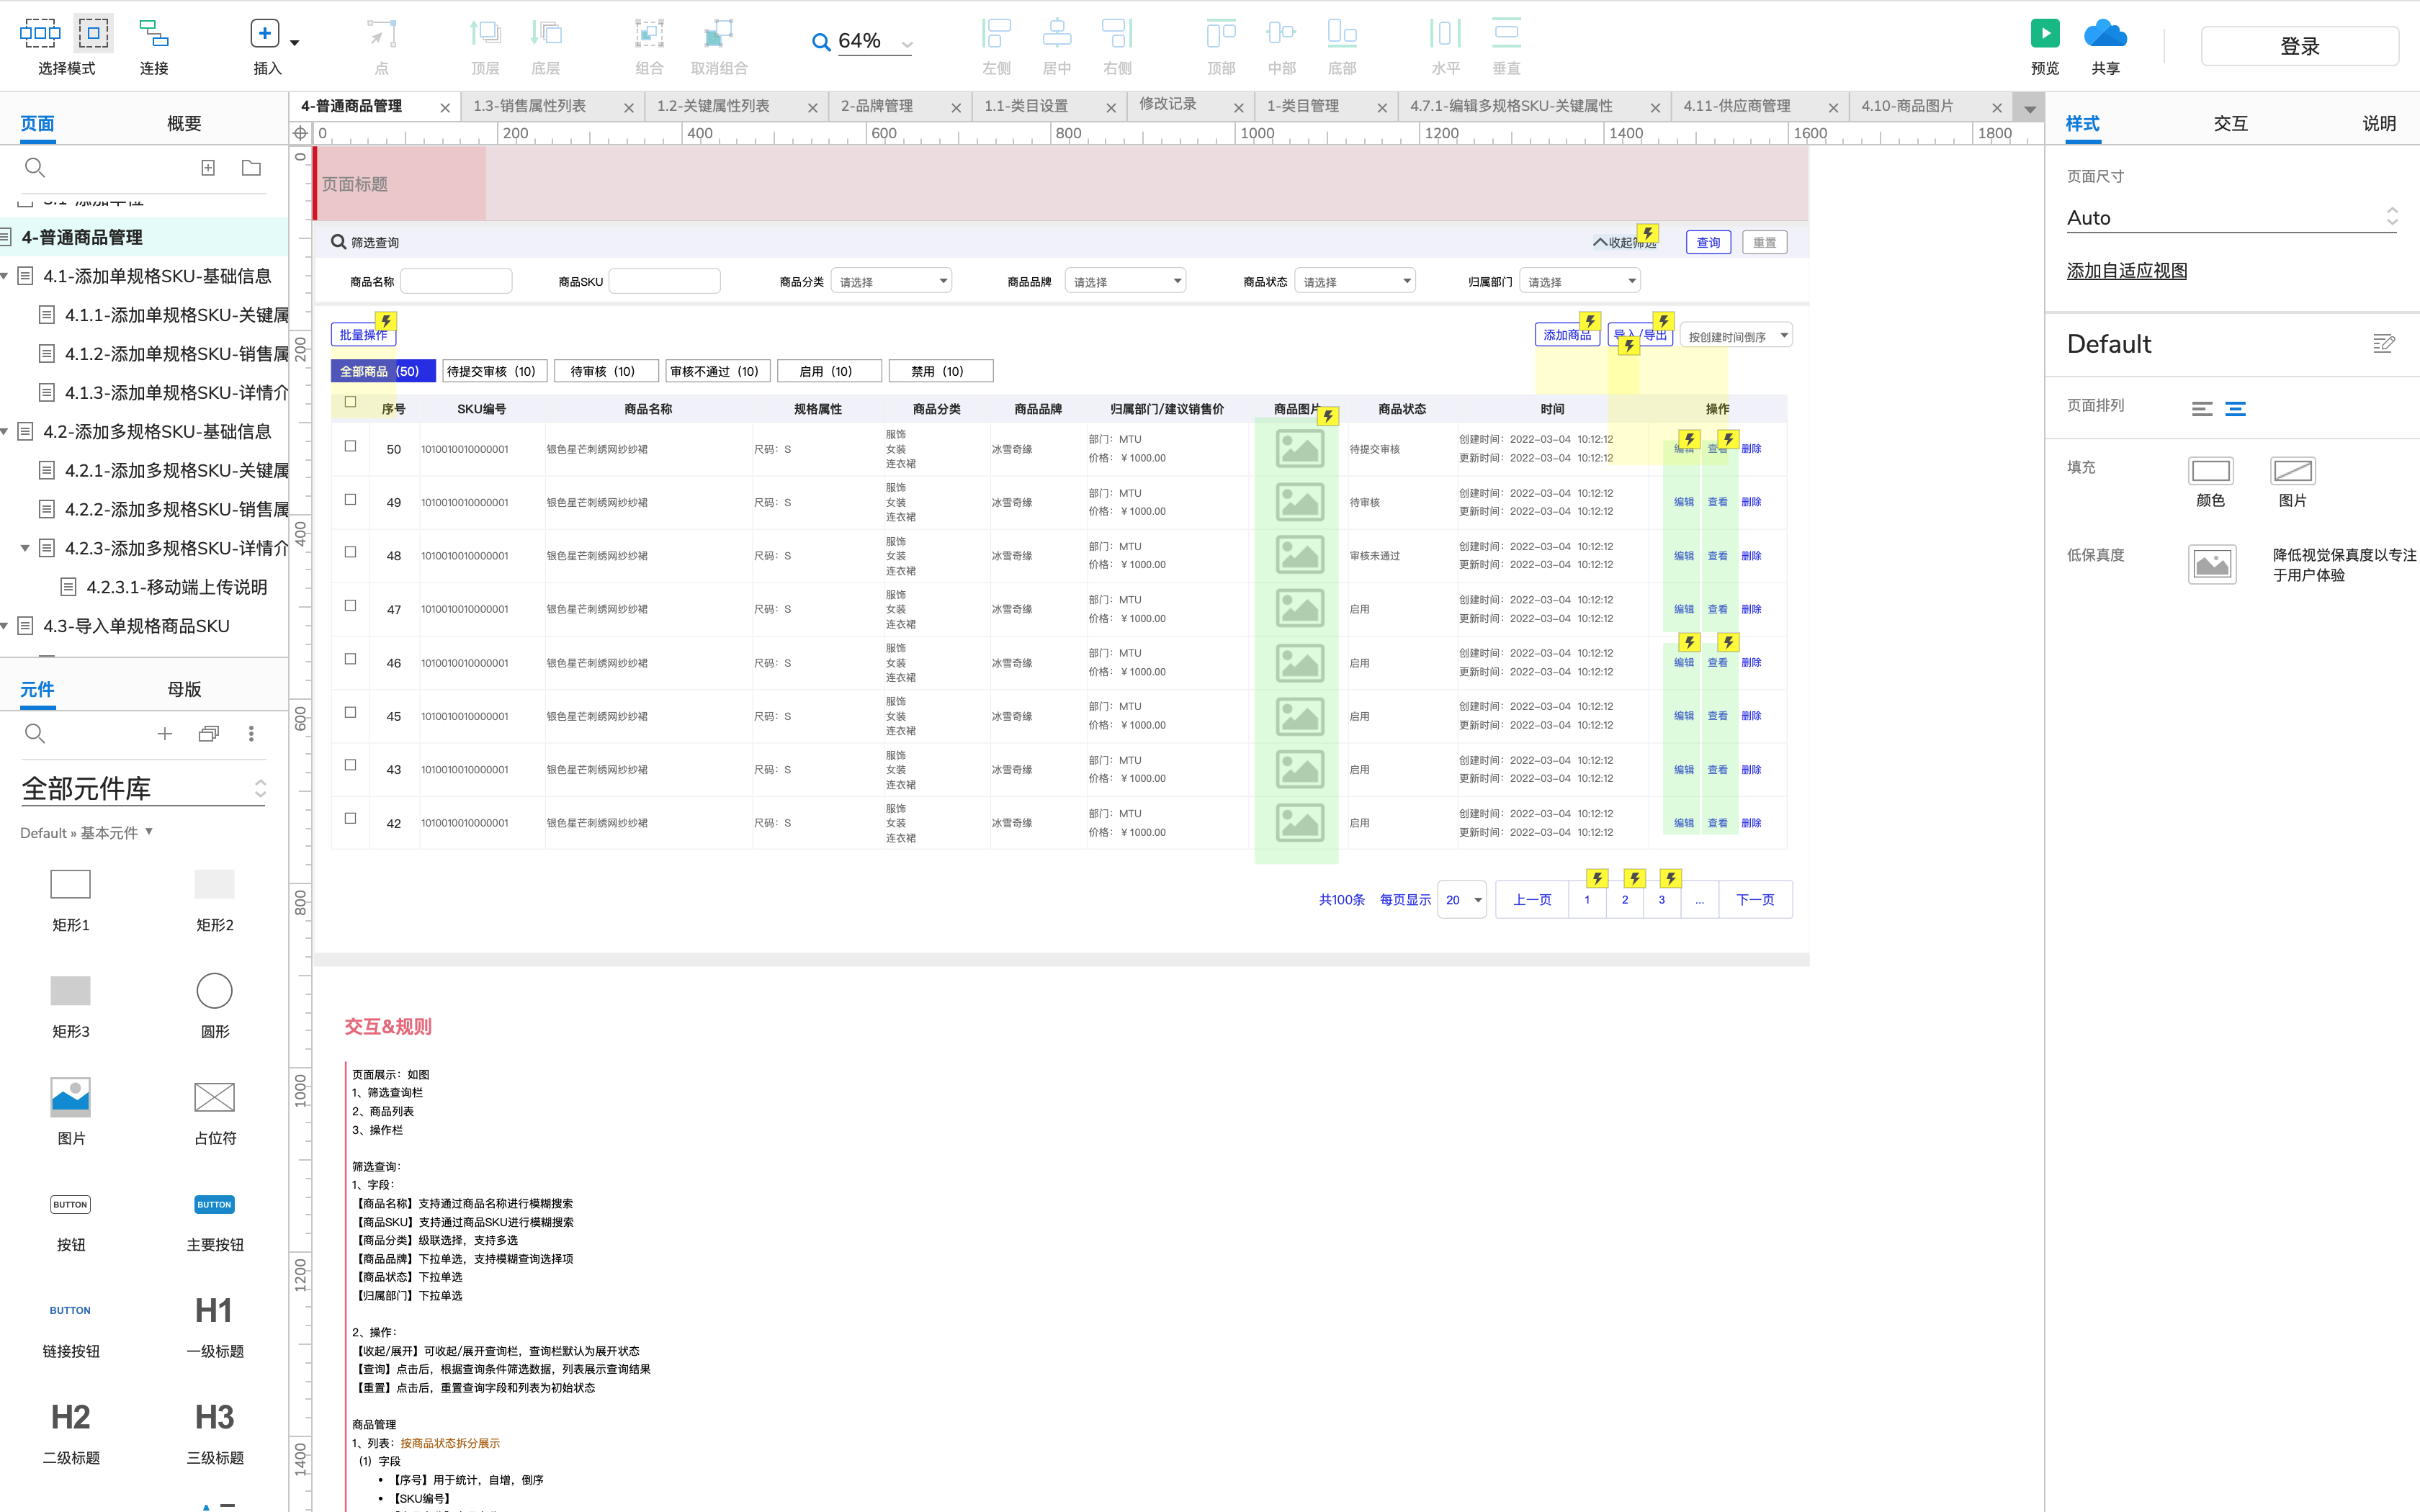Align middle with 中部 icon

coord(1281,34)
